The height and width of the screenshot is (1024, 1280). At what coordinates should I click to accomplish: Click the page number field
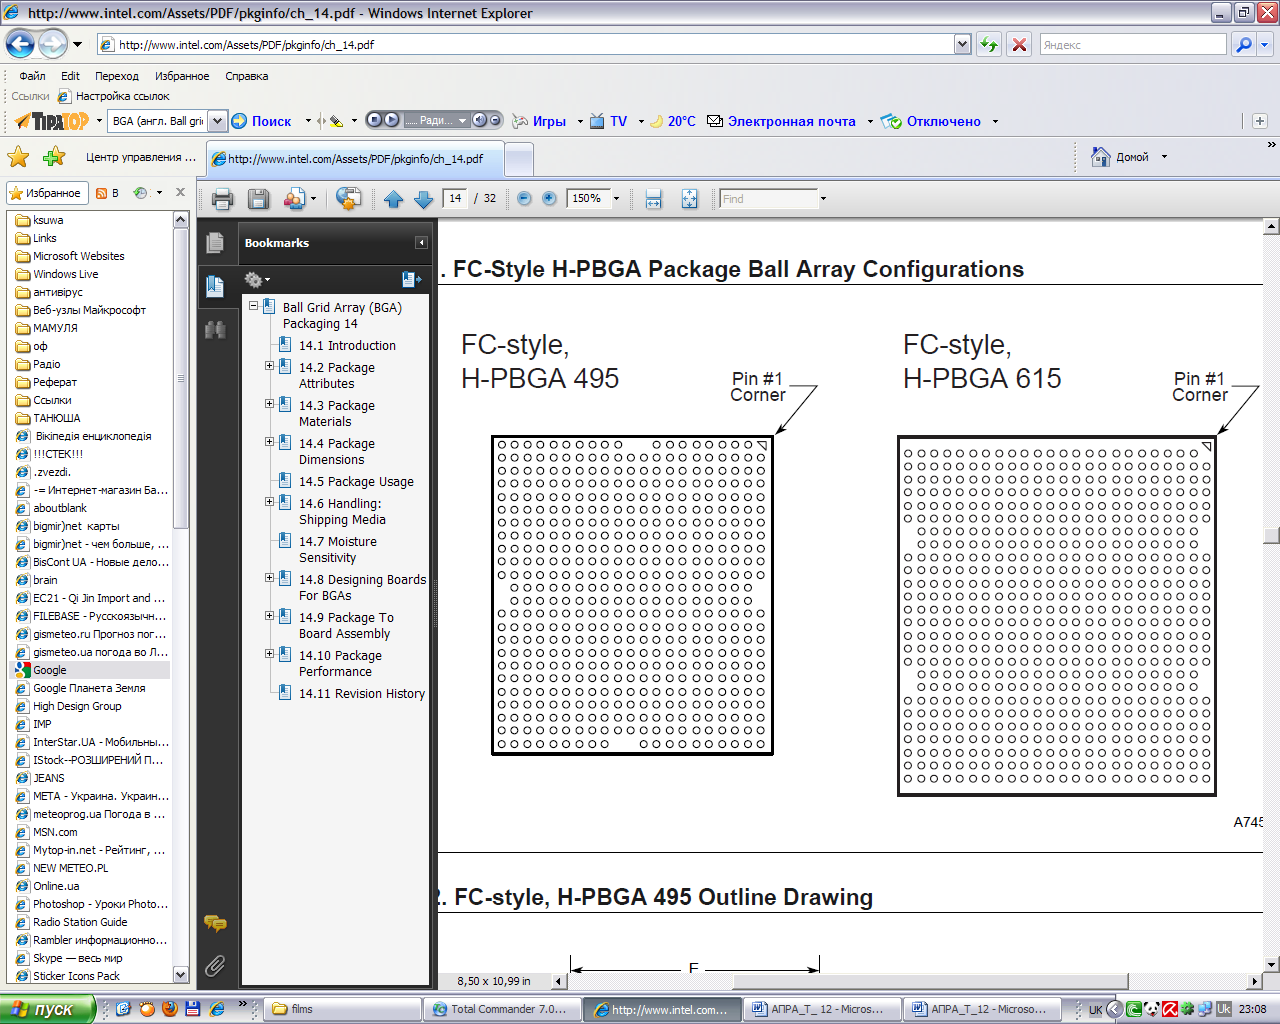455,198
